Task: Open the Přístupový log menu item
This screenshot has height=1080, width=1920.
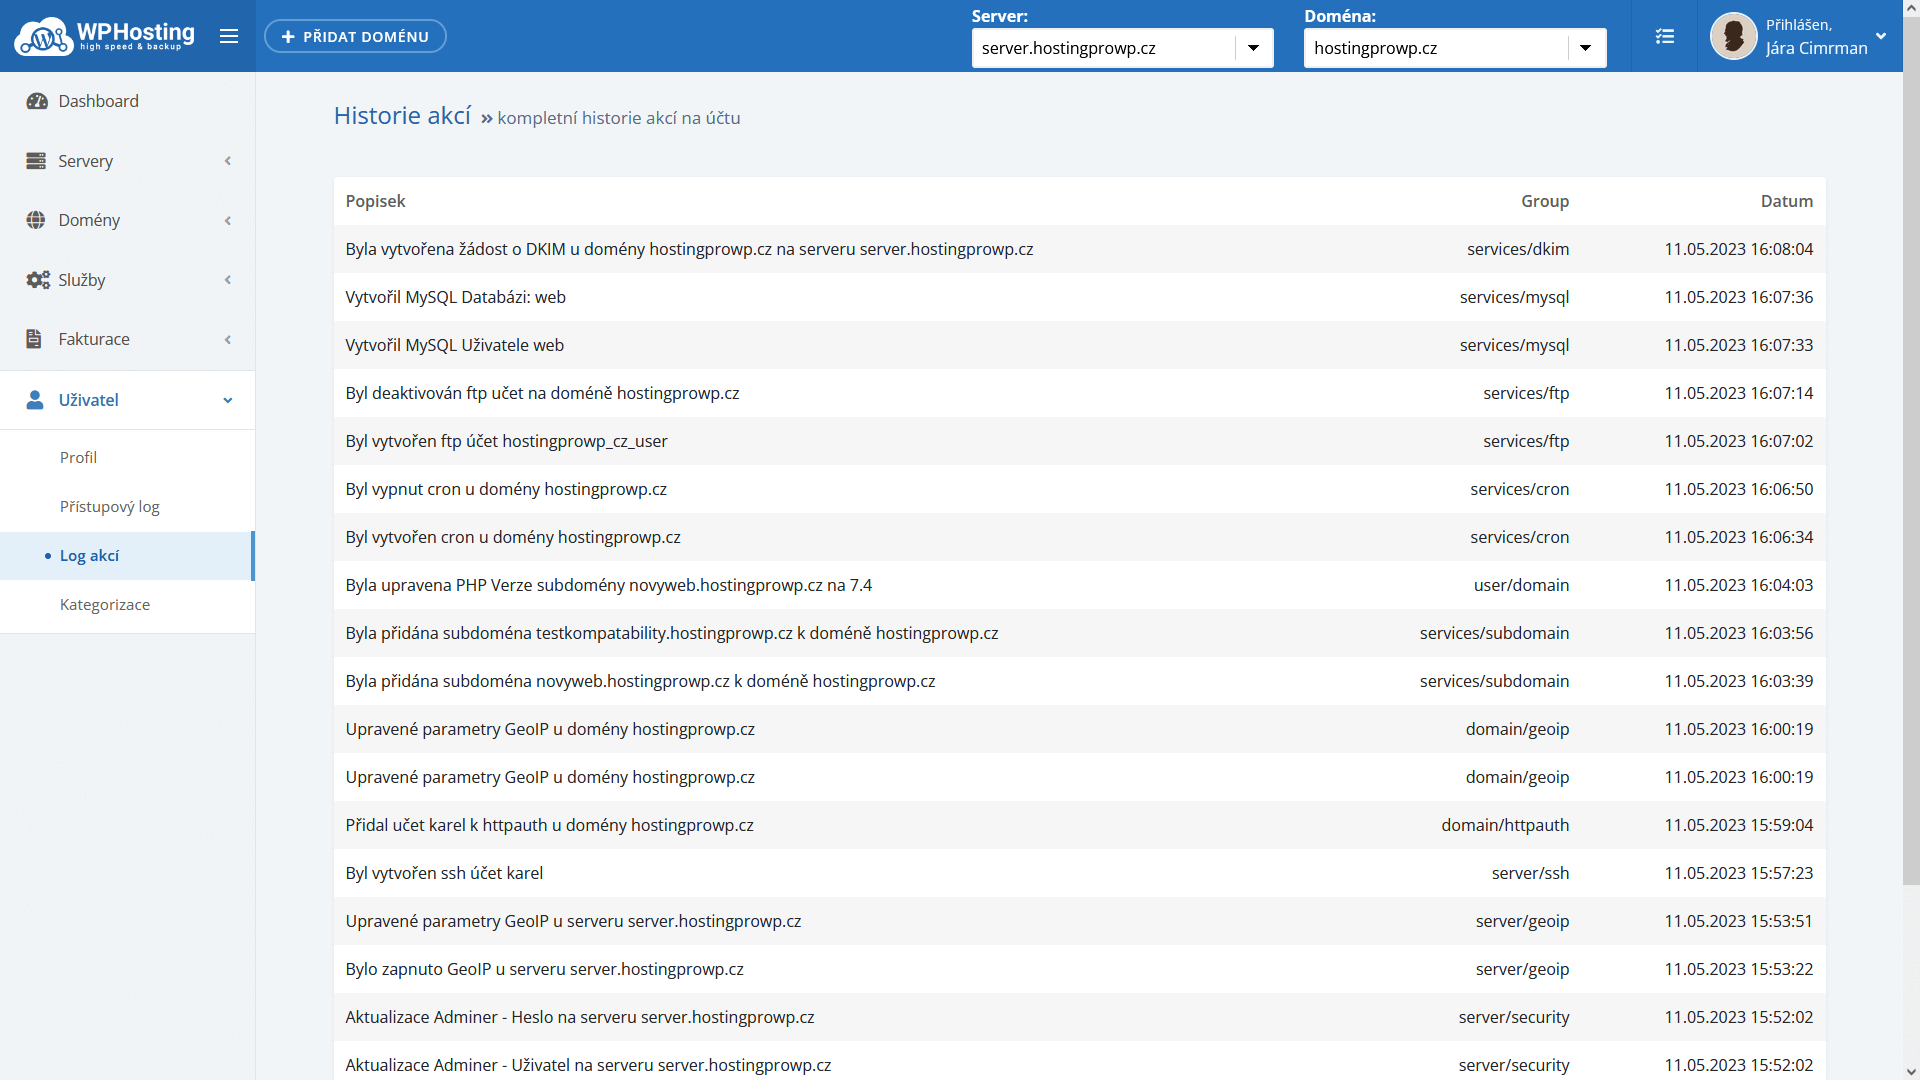Action: tap(109, 506)
